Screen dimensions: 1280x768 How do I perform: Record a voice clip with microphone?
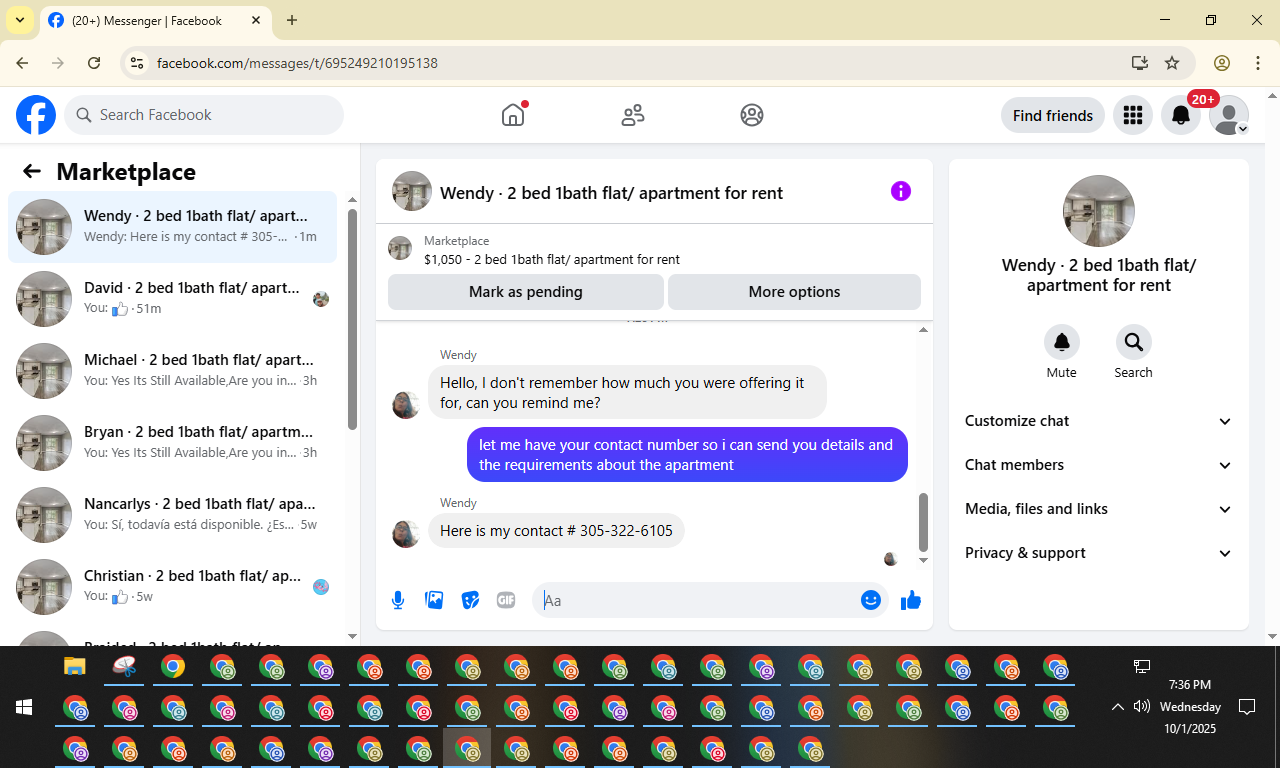click(398, 600)
